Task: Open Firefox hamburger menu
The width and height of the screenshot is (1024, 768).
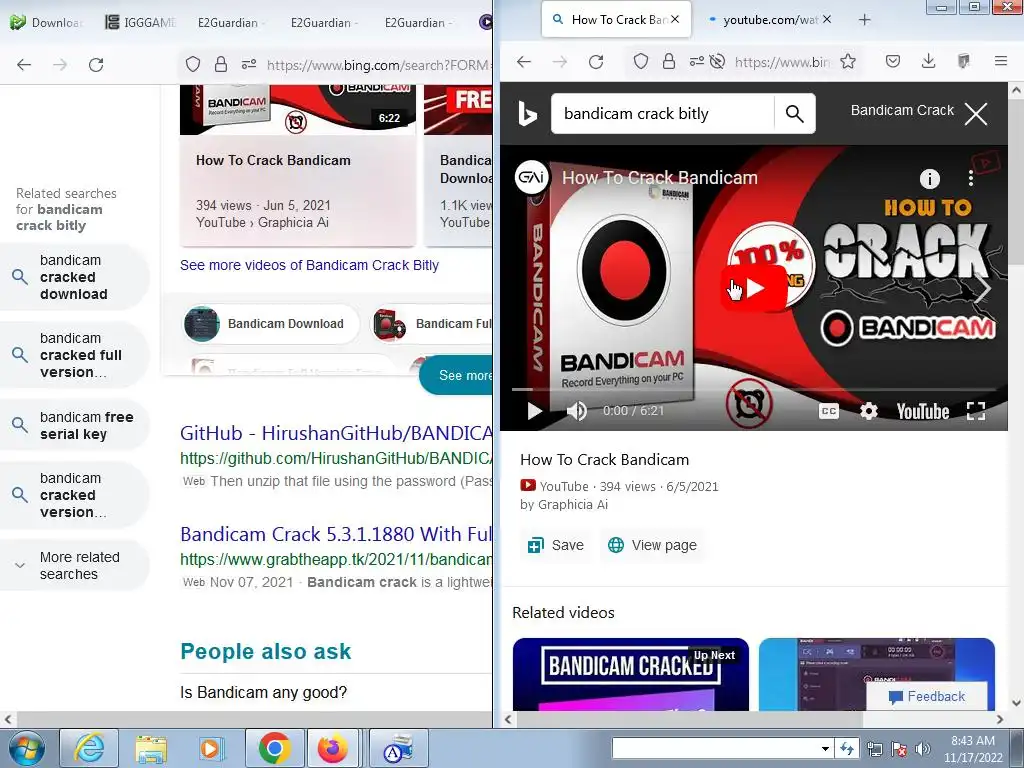Action: click(x=1000, y=61)
